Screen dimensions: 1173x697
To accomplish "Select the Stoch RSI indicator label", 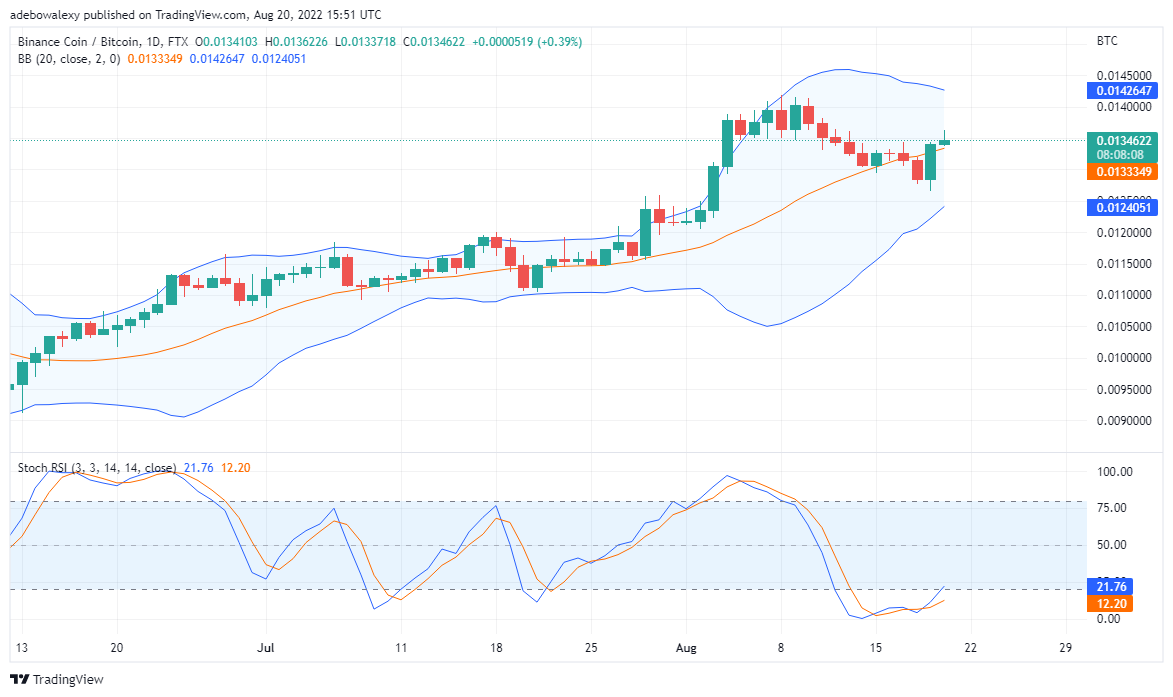I will pos(97,467).
